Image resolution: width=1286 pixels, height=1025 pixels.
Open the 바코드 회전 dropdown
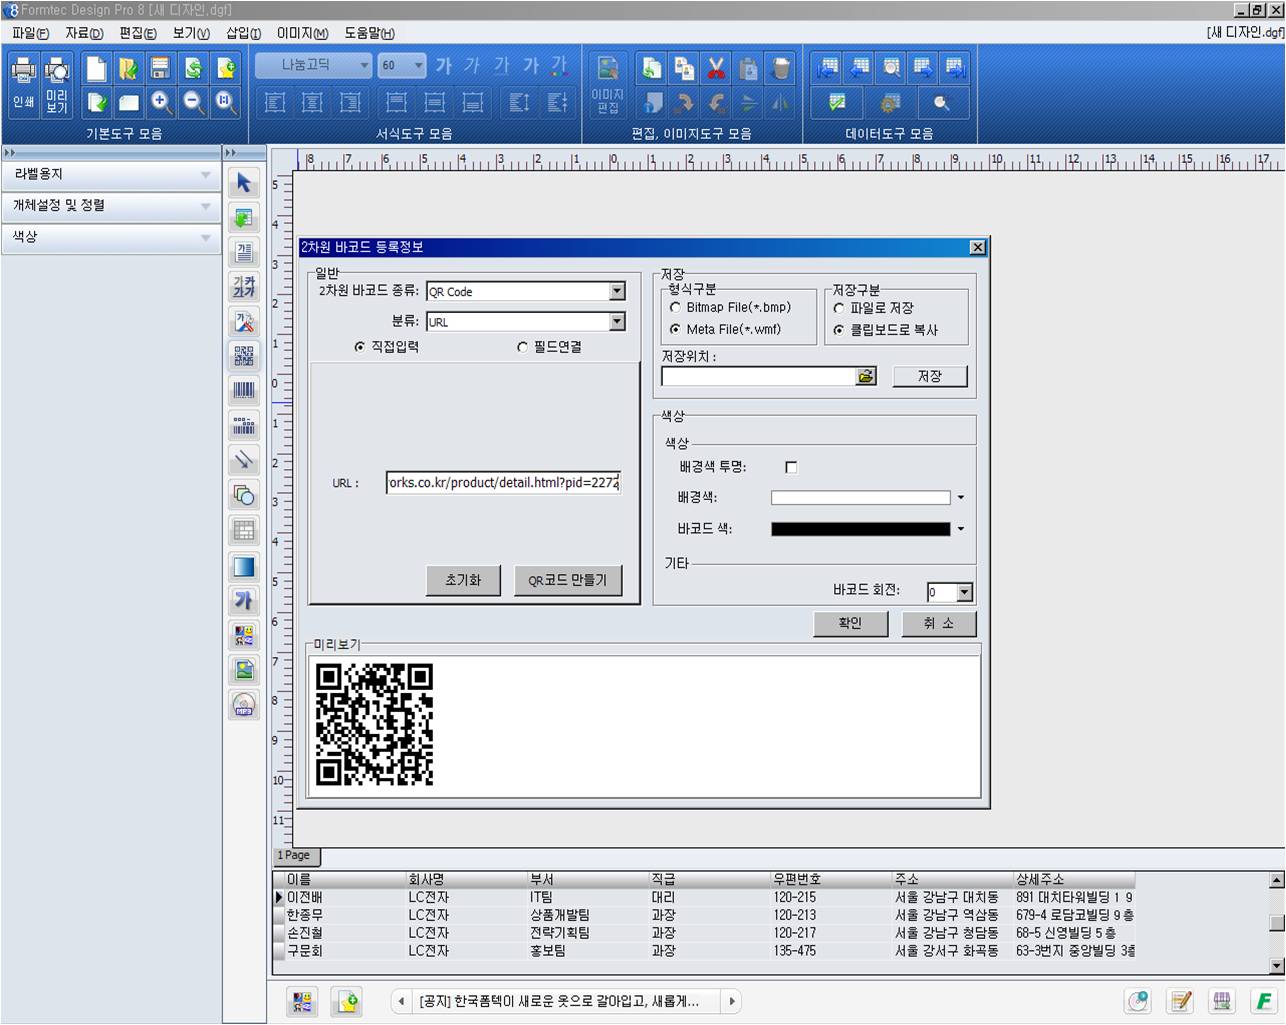pyautogui.click(x=964, y=592)
